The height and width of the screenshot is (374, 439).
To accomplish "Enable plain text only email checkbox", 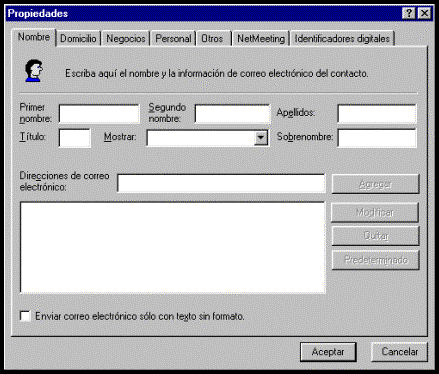I will point(25,316).
